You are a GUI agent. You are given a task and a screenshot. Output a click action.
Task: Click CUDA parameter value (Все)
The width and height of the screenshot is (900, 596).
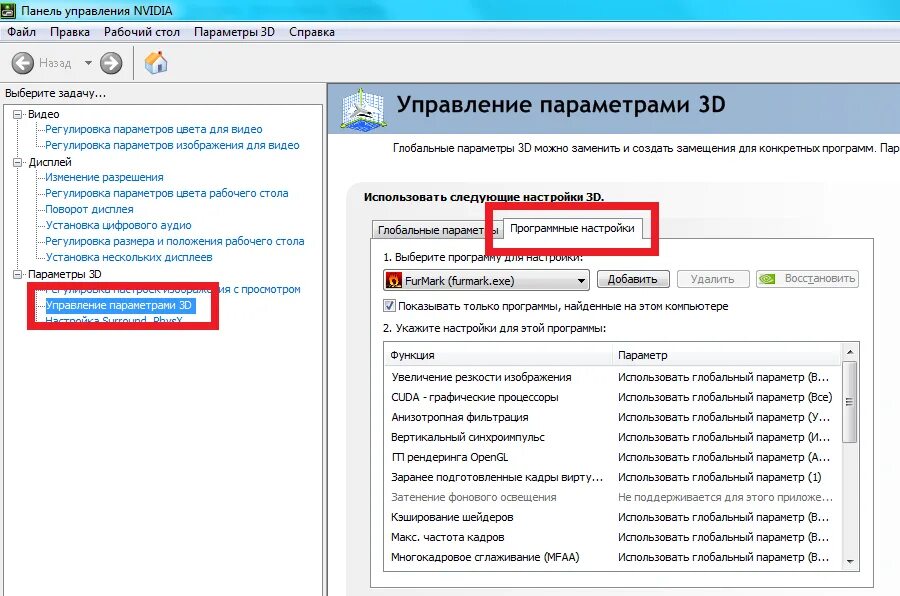coord(725,397)
